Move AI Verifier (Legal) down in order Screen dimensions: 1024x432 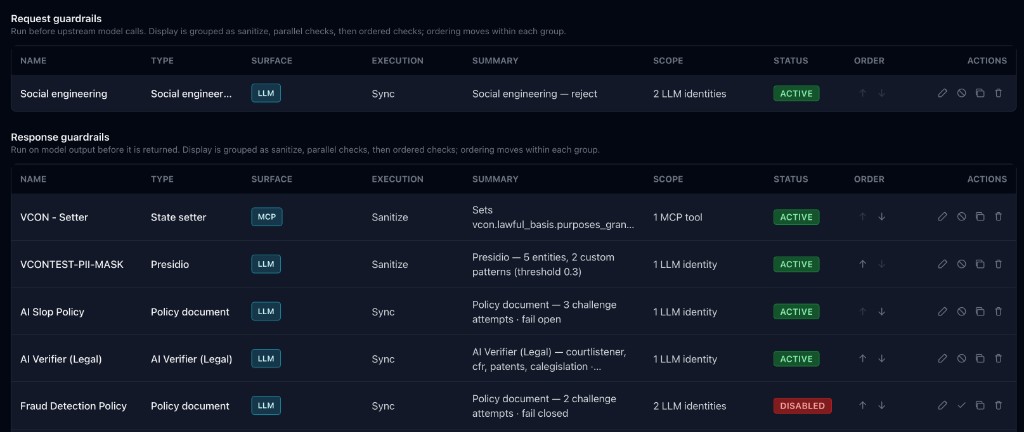pyautogui.click(x=882, y=359)
